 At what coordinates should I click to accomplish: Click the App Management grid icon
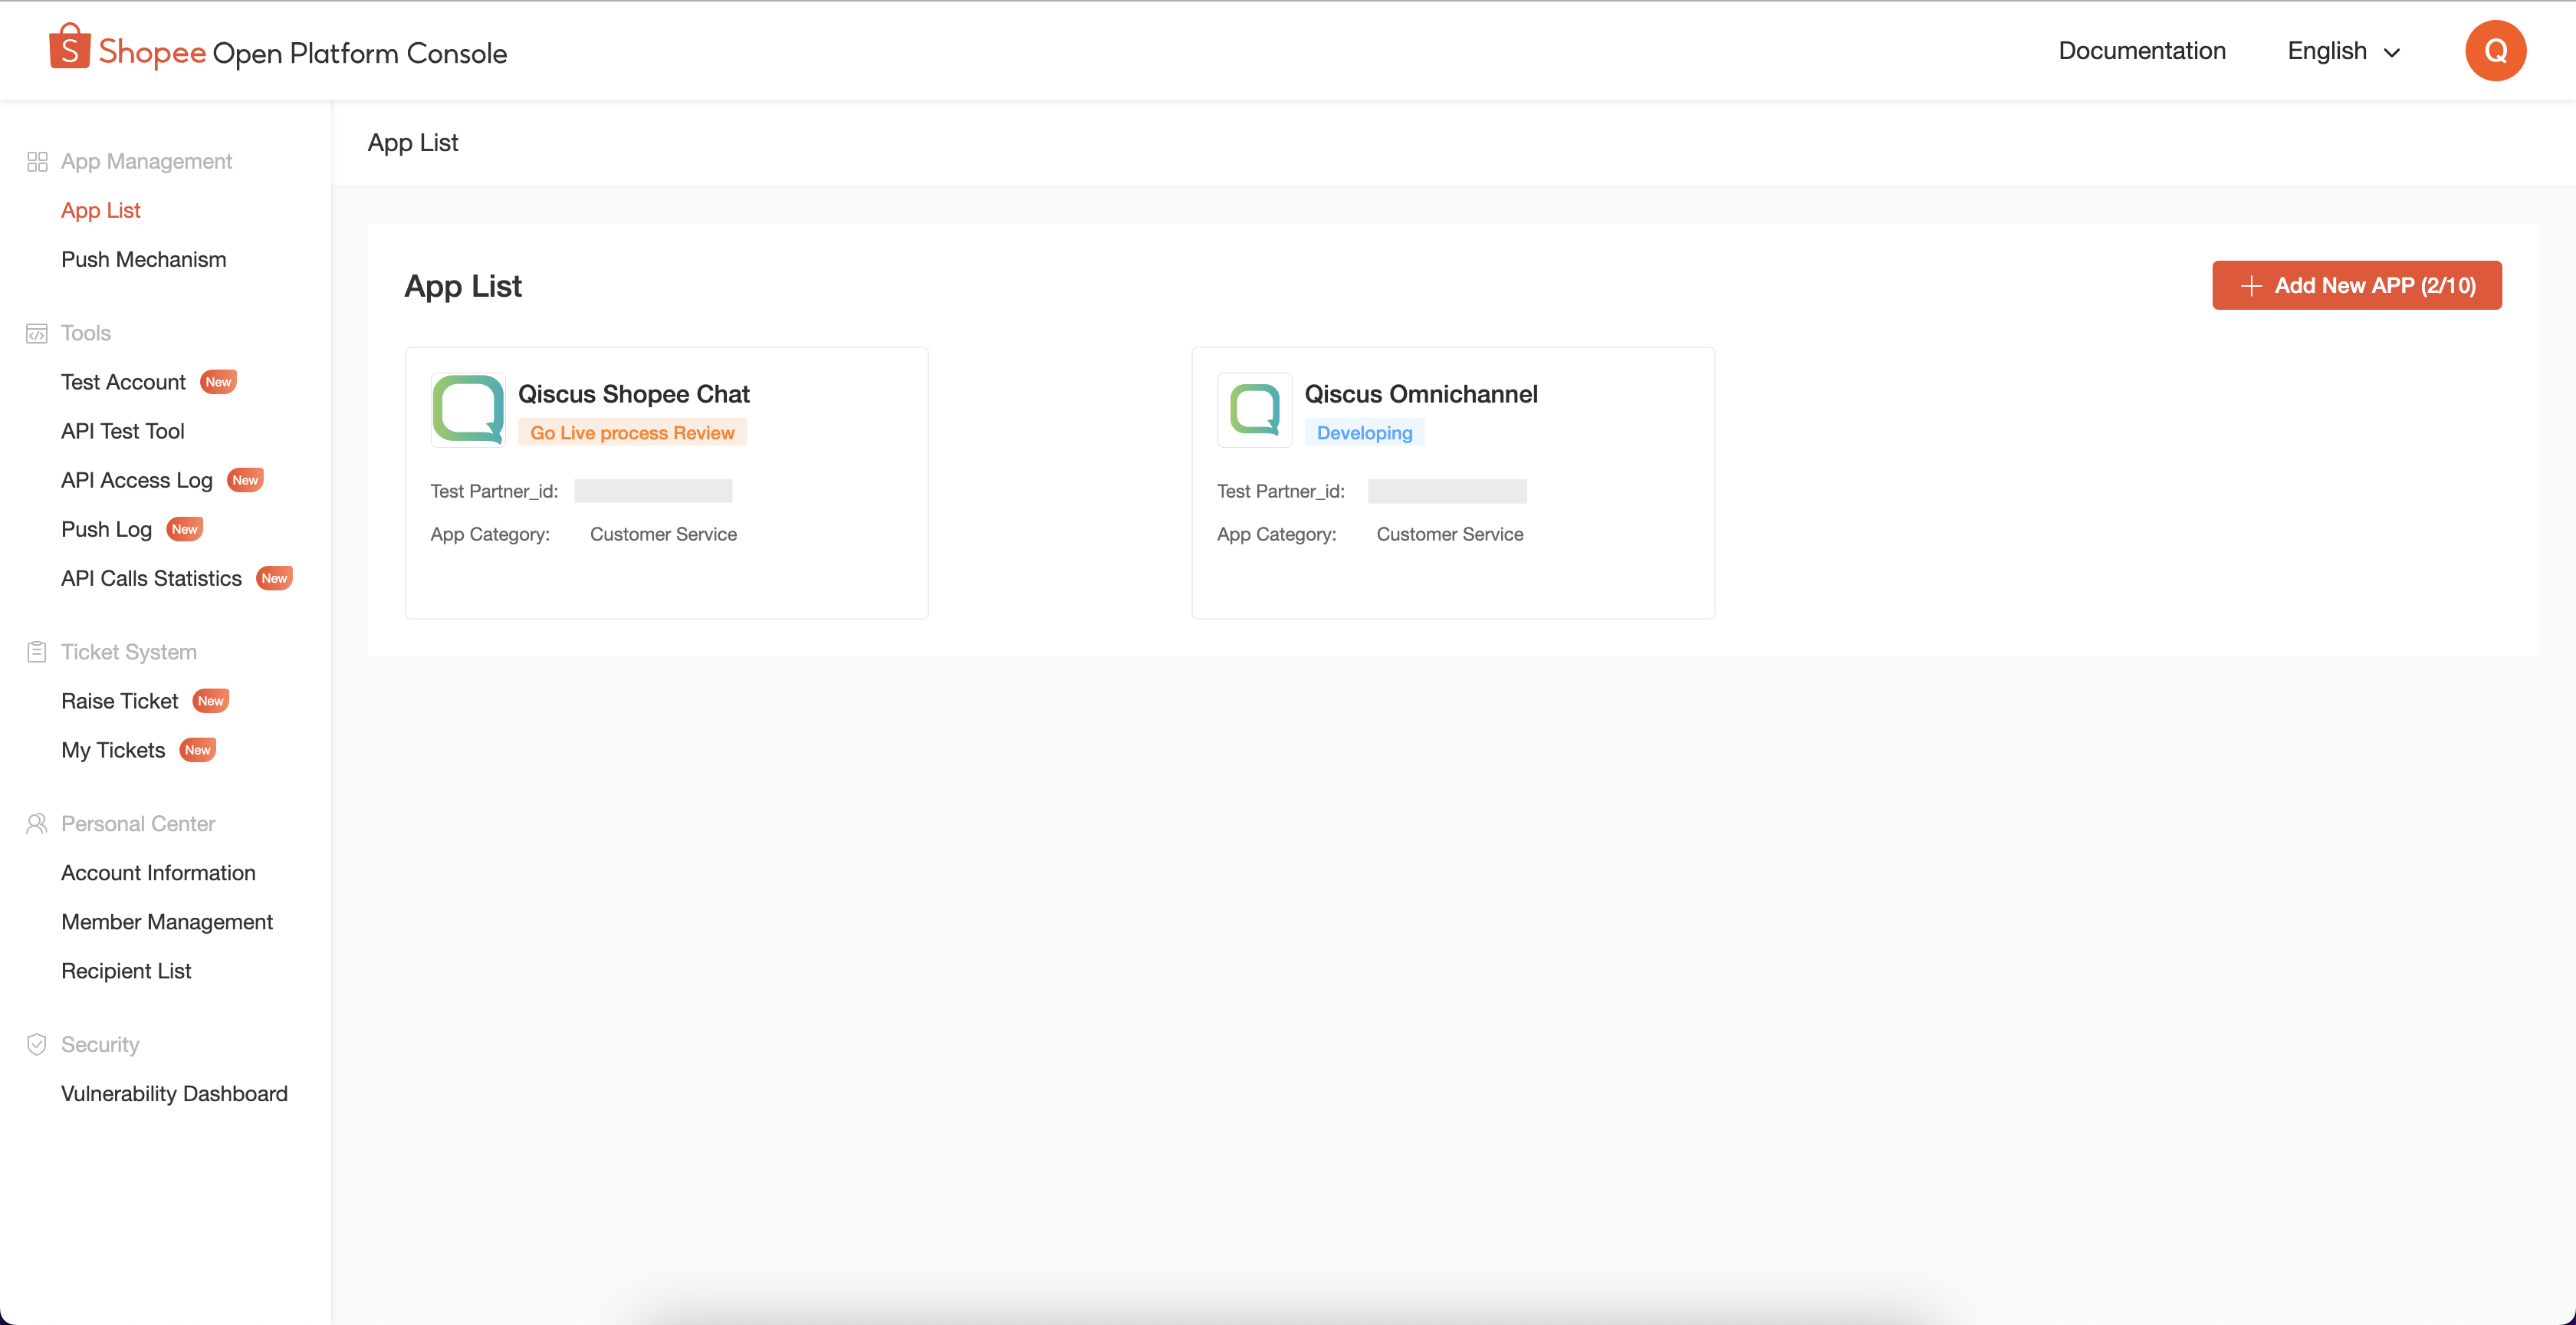point(37,162)
